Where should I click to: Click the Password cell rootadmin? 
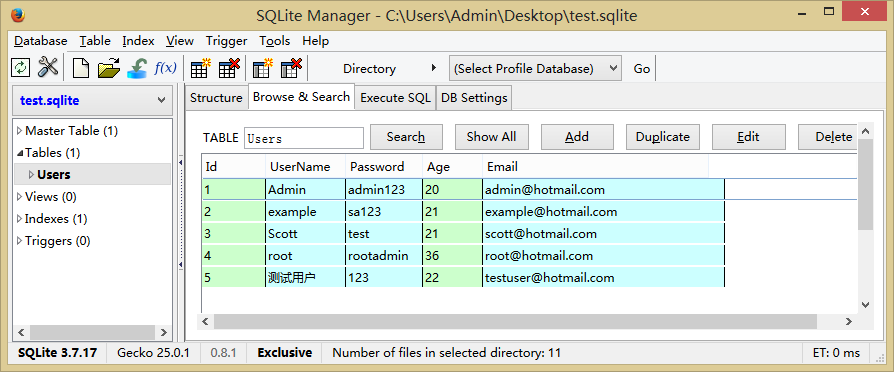(384, 256)
